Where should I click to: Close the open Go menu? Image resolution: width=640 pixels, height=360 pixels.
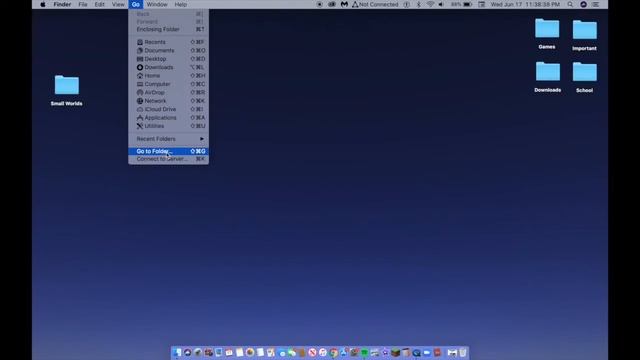136,4
